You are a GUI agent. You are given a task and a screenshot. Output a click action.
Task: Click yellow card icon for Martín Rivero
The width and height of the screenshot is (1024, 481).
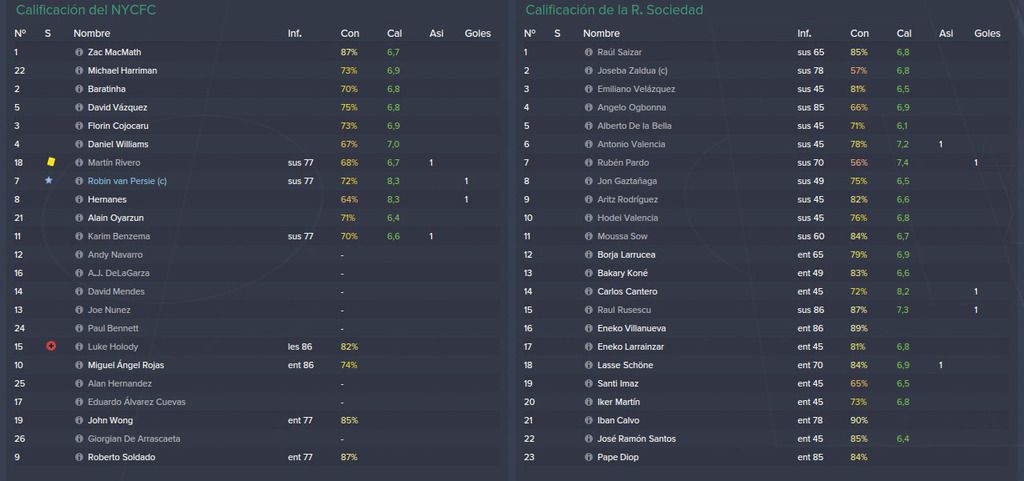[51, 162]
